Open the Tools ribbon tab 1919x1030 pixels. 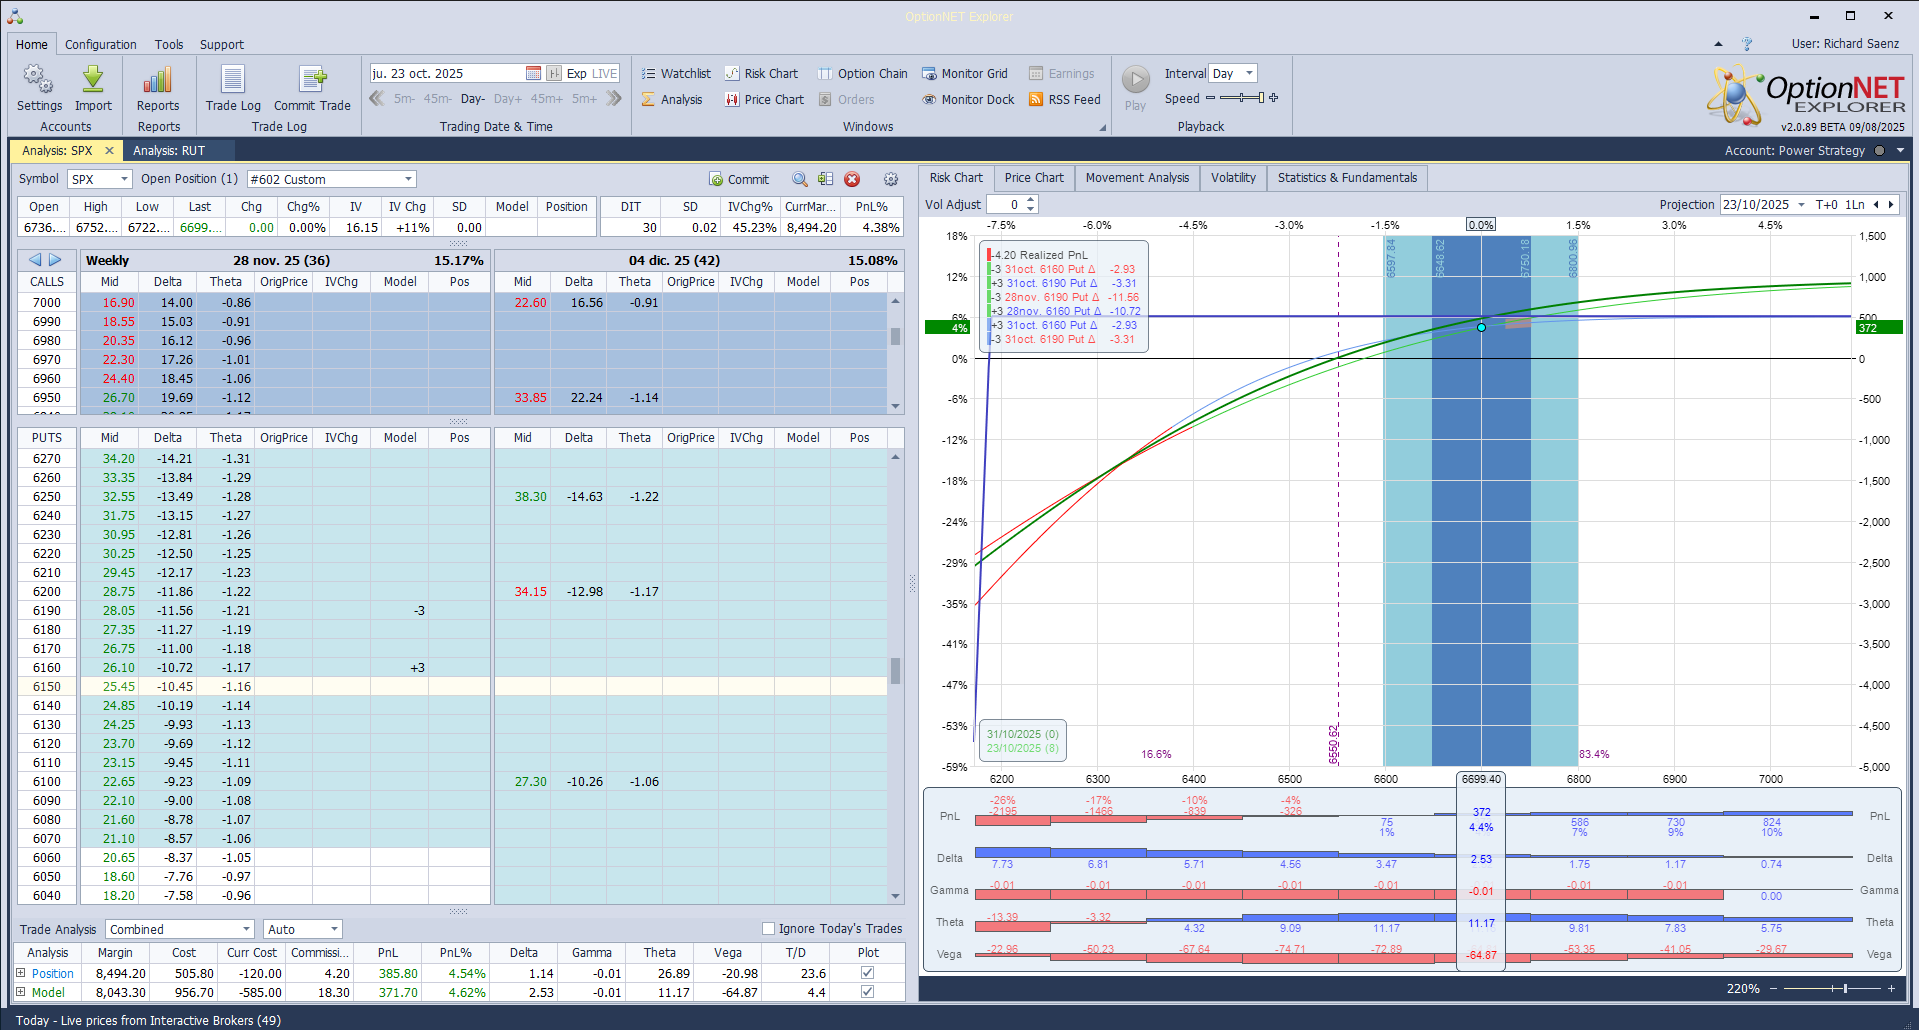169,45
